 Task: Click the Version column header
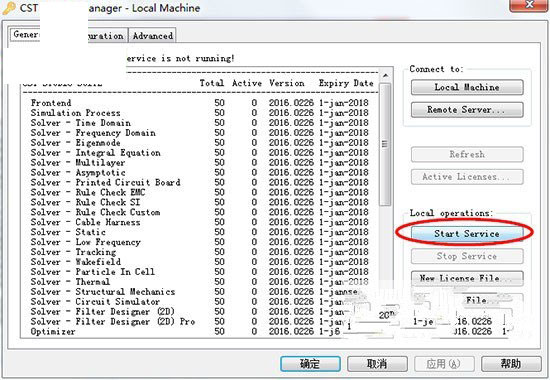(287, 83)
